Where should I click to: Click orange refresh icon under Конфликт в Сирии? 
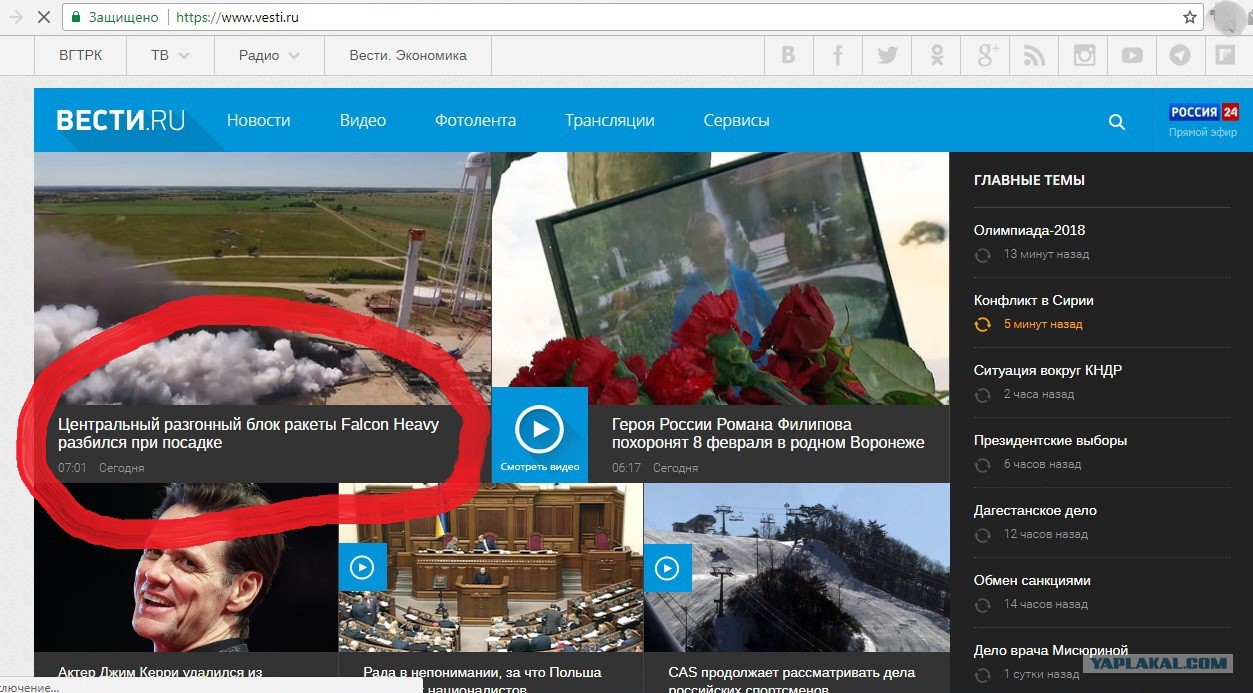(x=983, y=325)
